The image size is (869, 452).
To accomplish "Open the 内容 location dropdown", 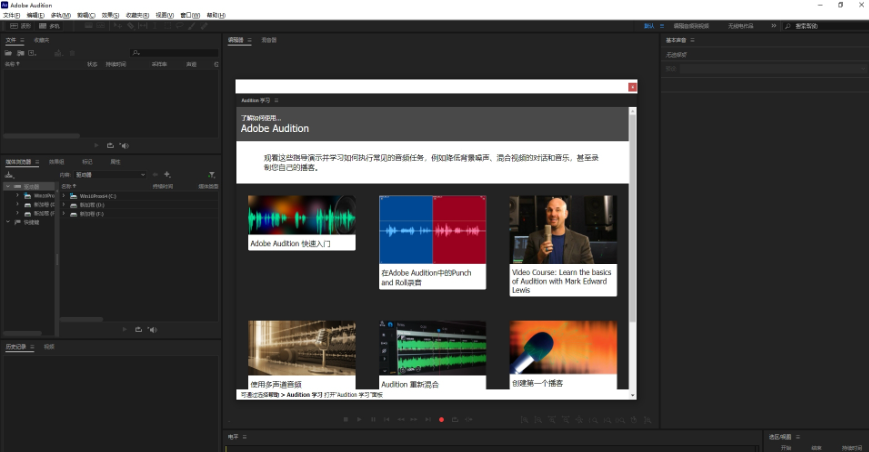I will [x=110, y=175].
